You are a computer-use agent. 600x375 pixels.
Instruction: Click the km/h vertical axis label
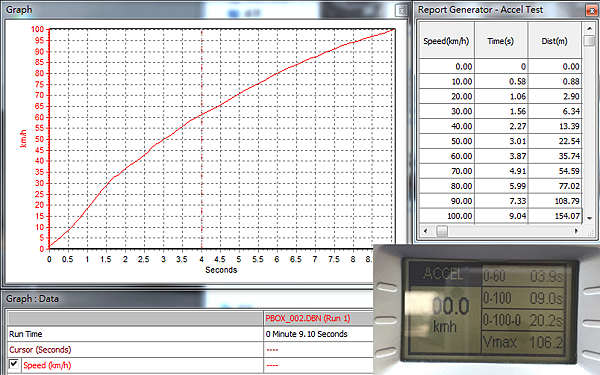point(23,139)
